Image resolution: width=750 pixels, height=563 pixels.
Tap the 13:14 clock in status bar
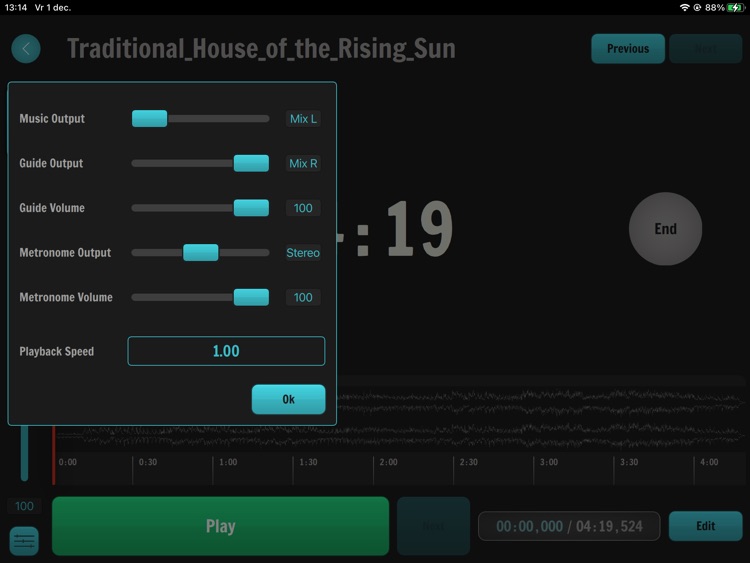coord(16,8)
